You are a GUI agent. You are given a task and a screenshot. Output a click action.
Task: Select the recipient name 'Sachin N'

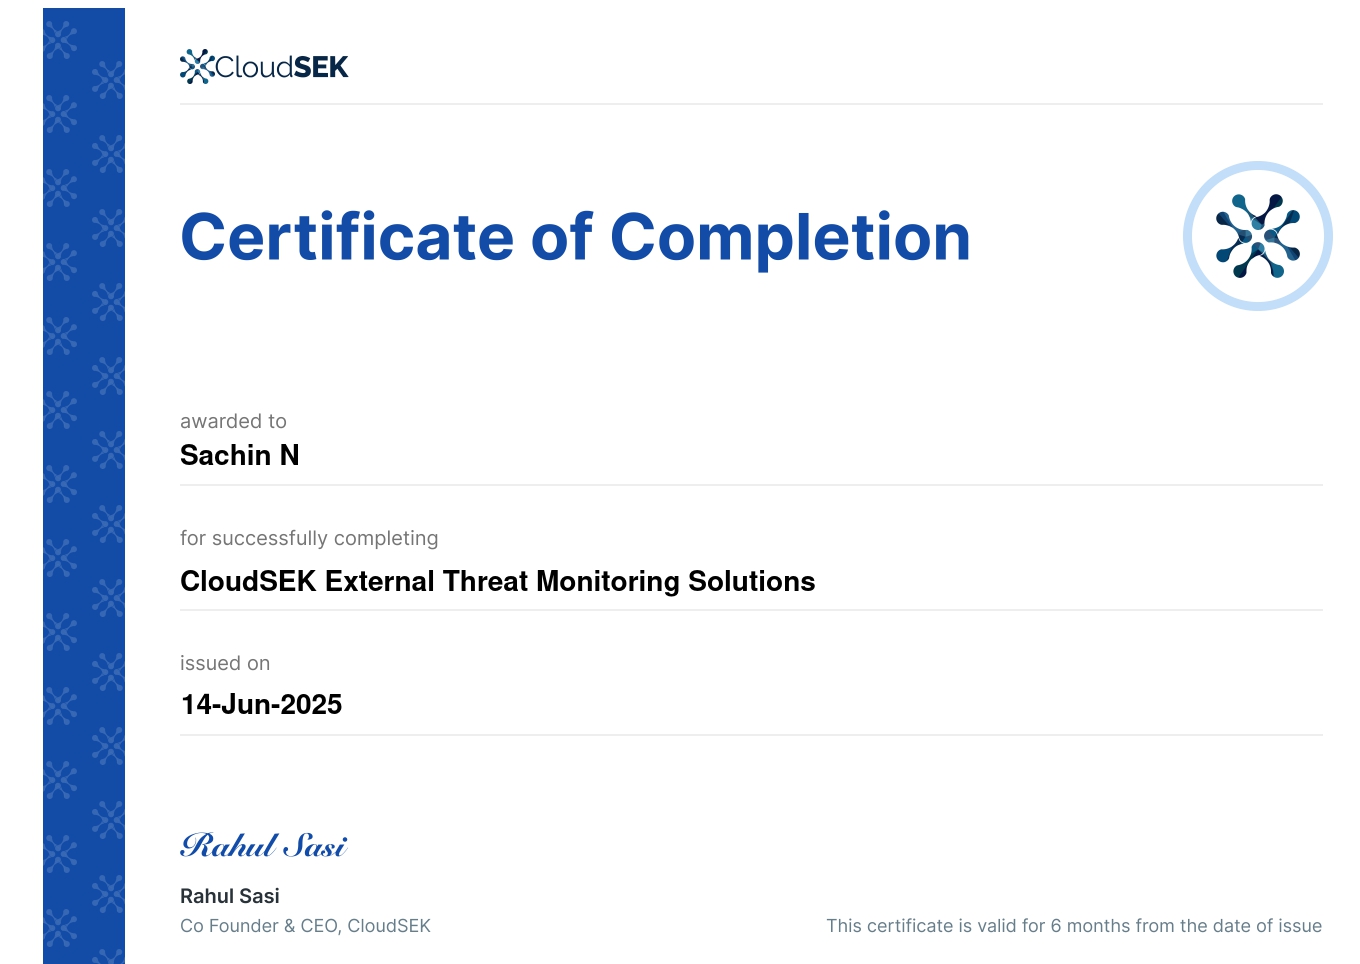(240, 455)
